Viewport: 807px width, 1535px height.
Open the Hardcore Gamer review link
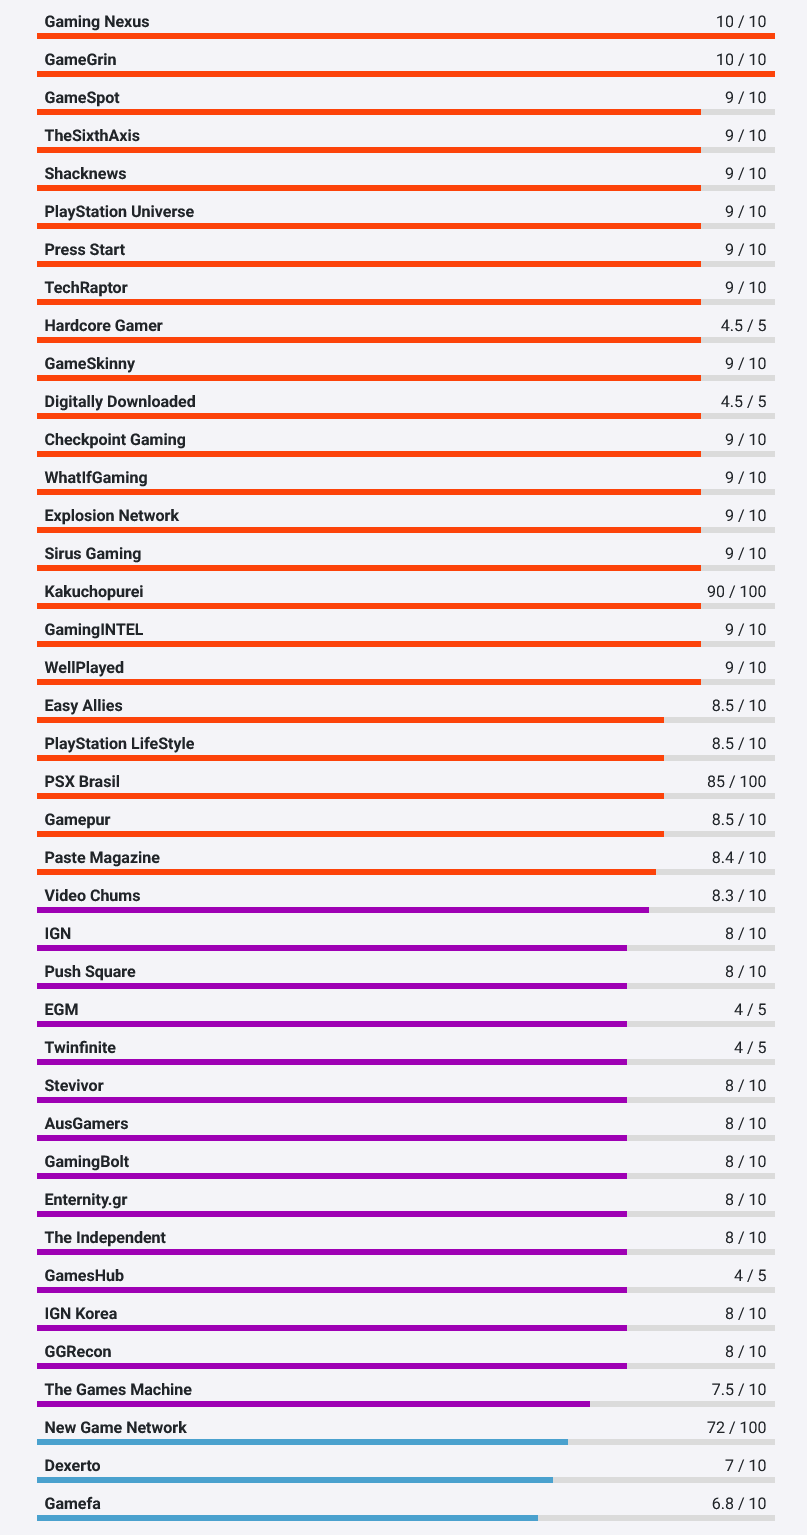click(x=103, y=326)
